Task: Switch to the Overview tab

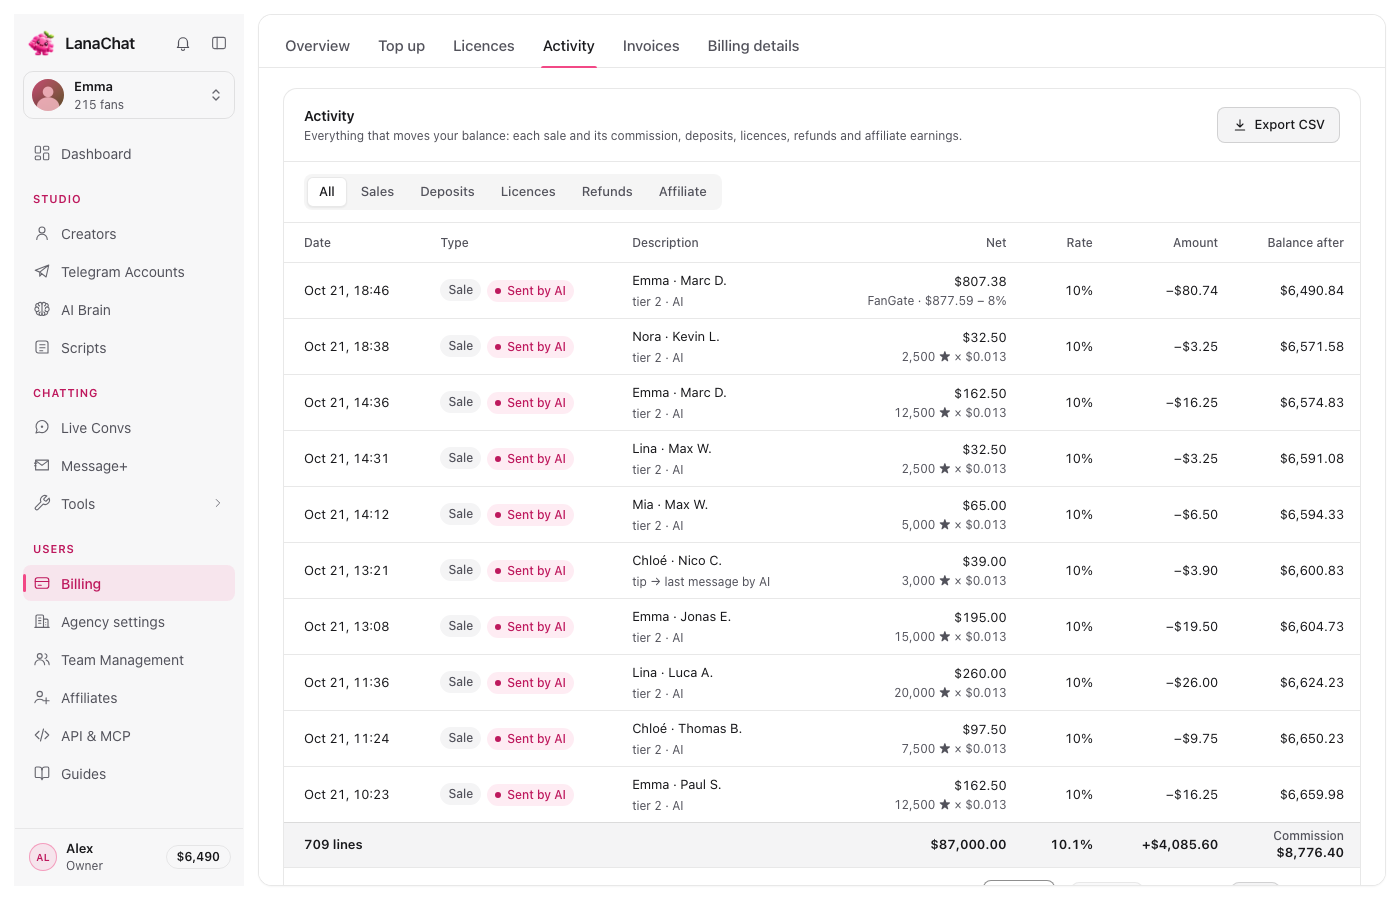Action: point(317,46)
